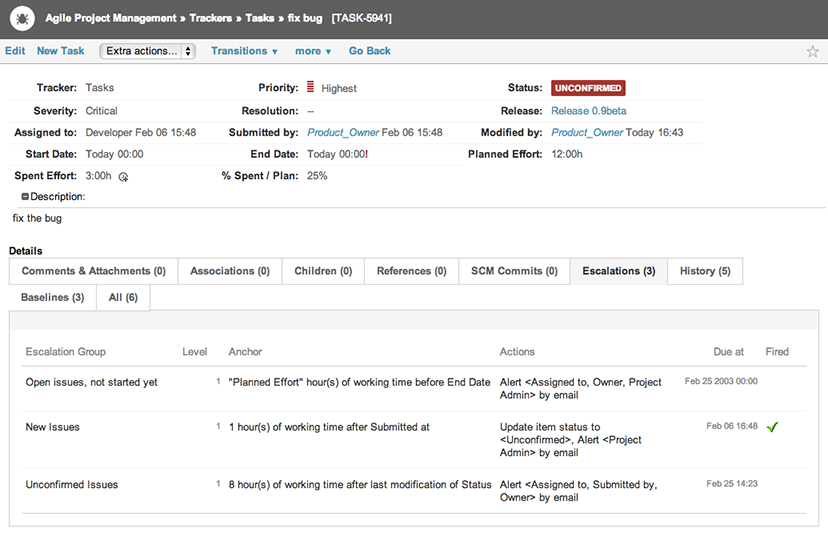Click '8 hour(s) of working time' anchor text
This screenshot has height=533, width=828.
point(360,484)
